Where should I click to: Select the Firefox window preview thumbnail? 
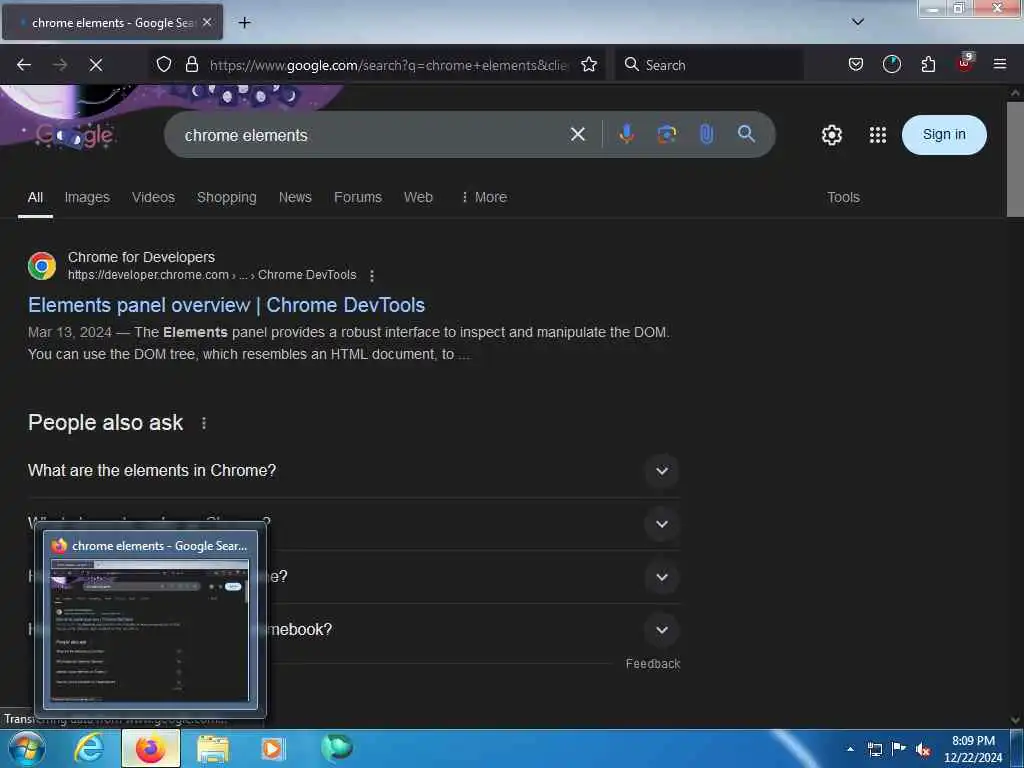[x=150, y=620]
